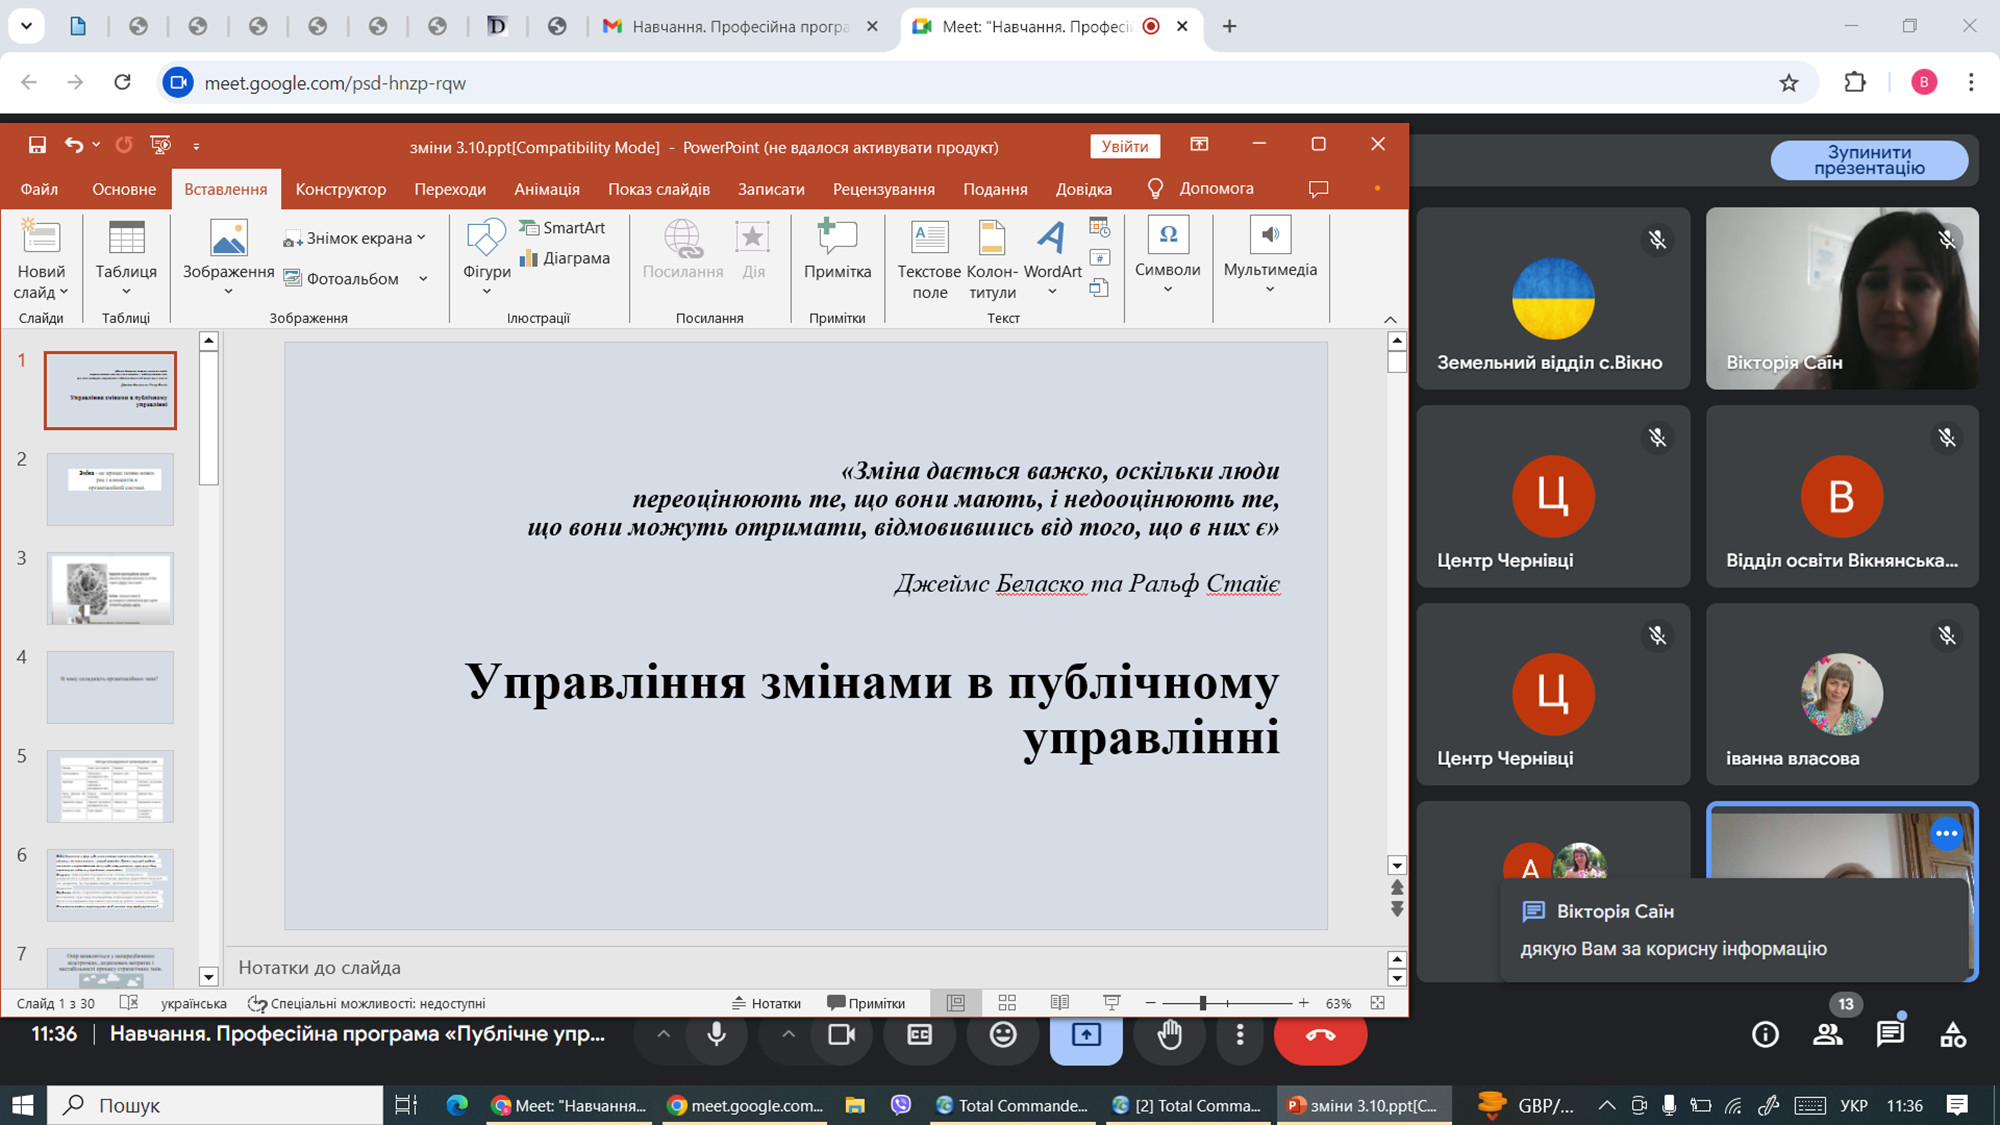Image resolution: width=2000 pixels, height=1125 pixels.
Task: Toggle normal view in status bar
Action: click(956, 1003)
